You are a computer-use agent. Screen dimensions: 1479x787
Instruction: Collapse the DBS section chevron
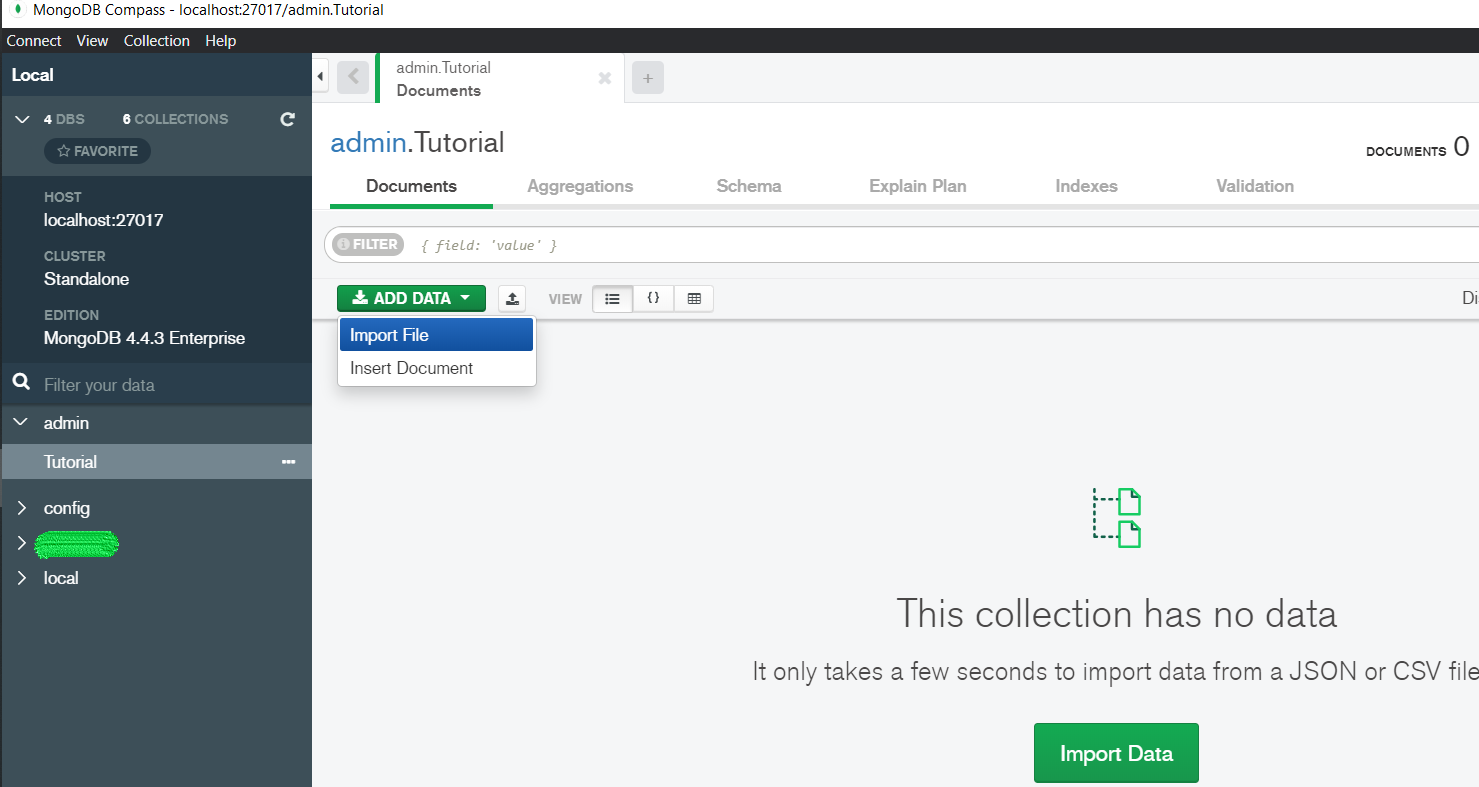[x=20, y=119]
